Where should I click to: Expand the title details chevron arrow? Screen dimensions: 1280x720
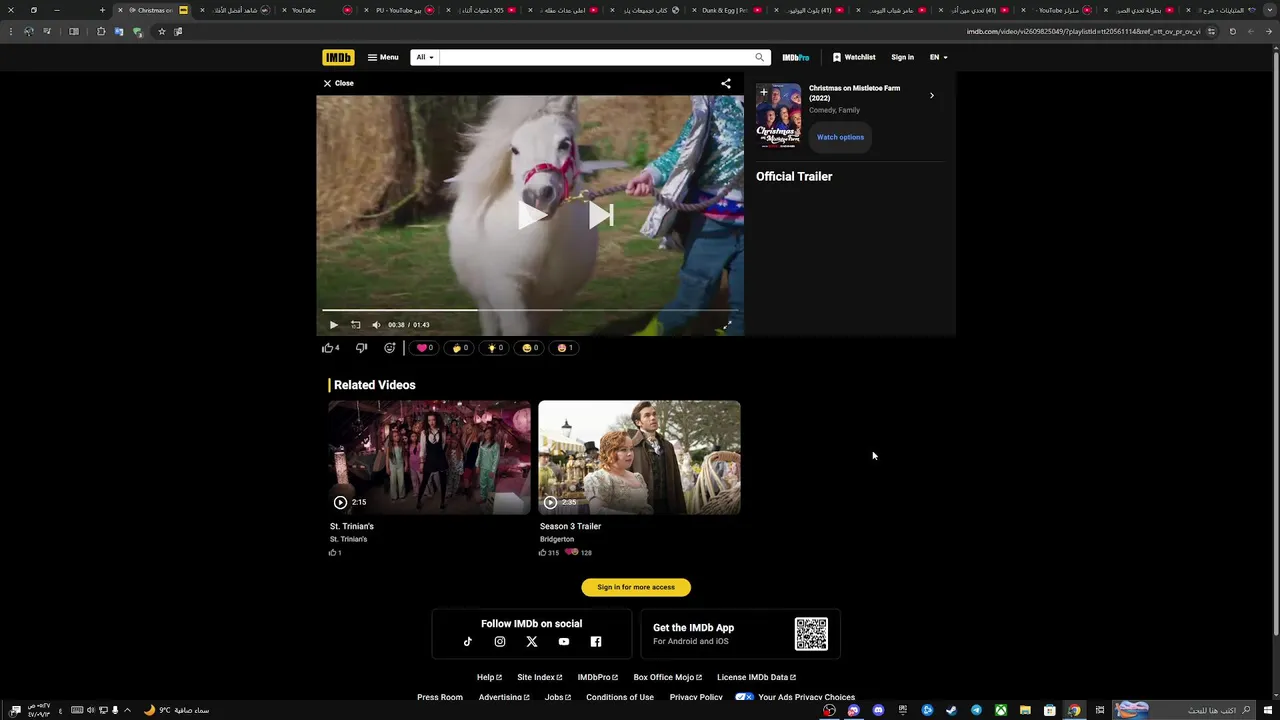[931, 96]
